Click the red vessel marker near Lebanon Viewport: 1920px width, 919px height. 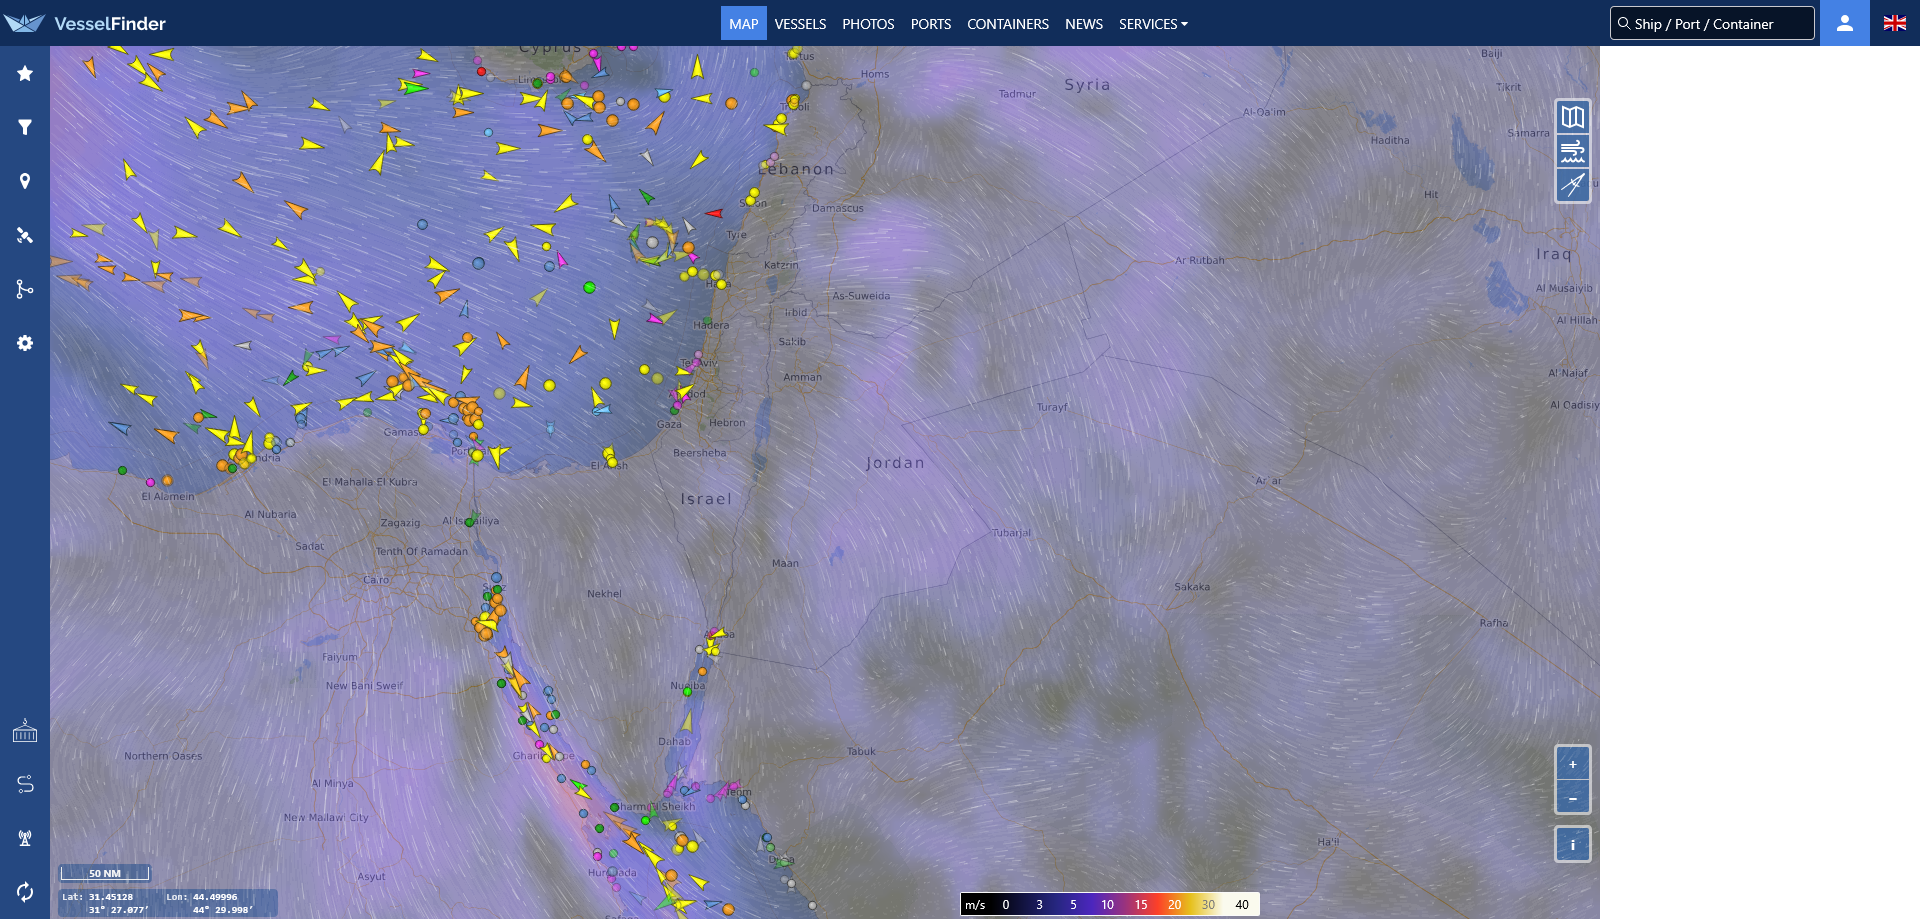pyautogui.click(x=714, y=213)
